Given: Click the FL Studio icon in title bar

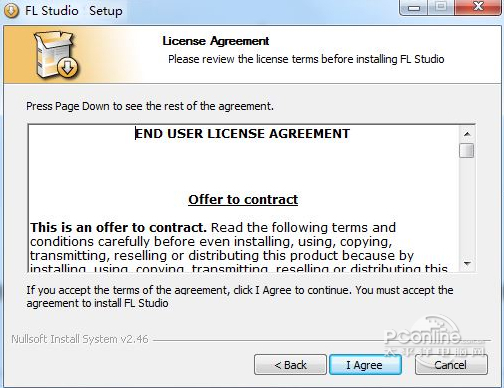Looking at the screenshot, I should click(x=11, y=10).
